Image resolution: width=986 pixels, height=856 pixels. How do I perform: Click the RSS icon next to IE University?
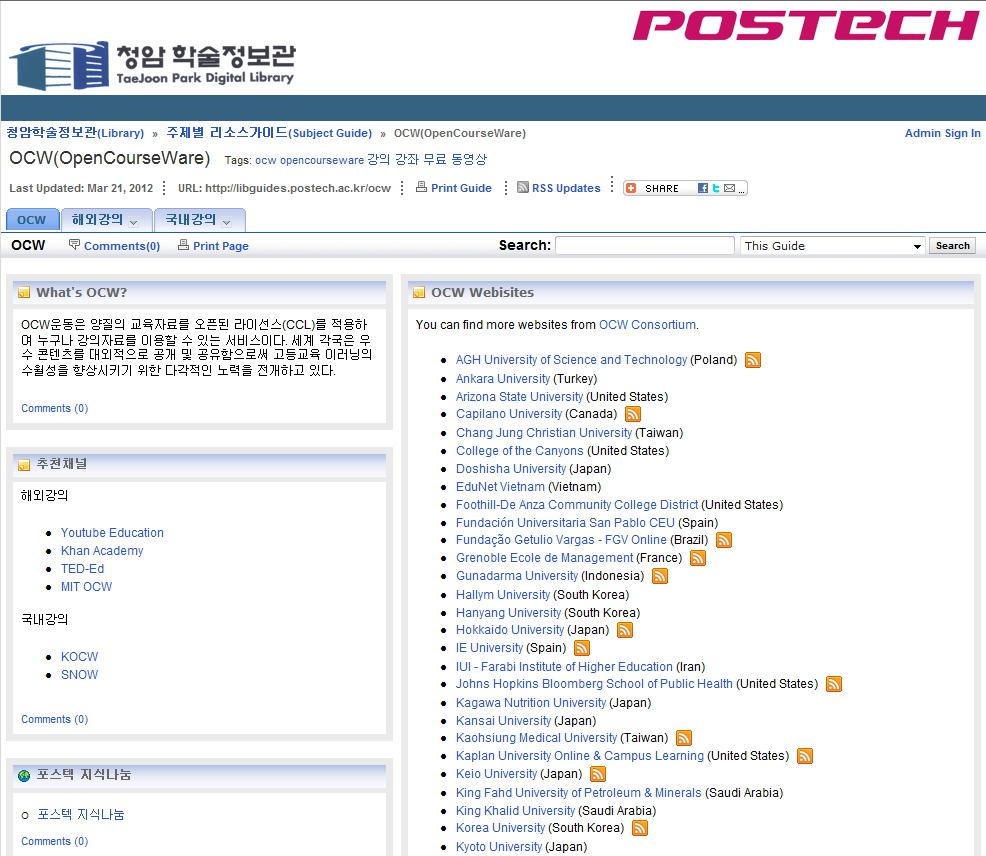tap(582, 648)
